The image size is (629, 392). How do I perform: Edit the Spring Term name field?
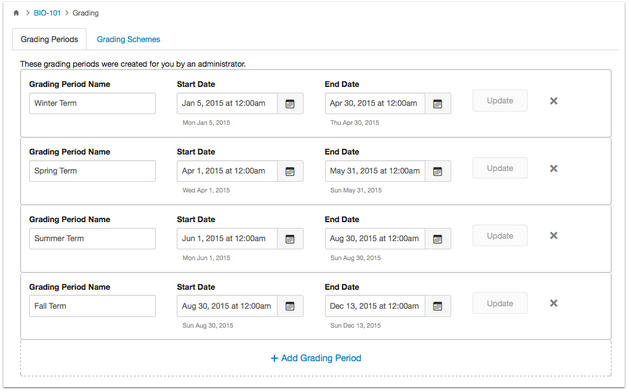click(x=92, y=171)
